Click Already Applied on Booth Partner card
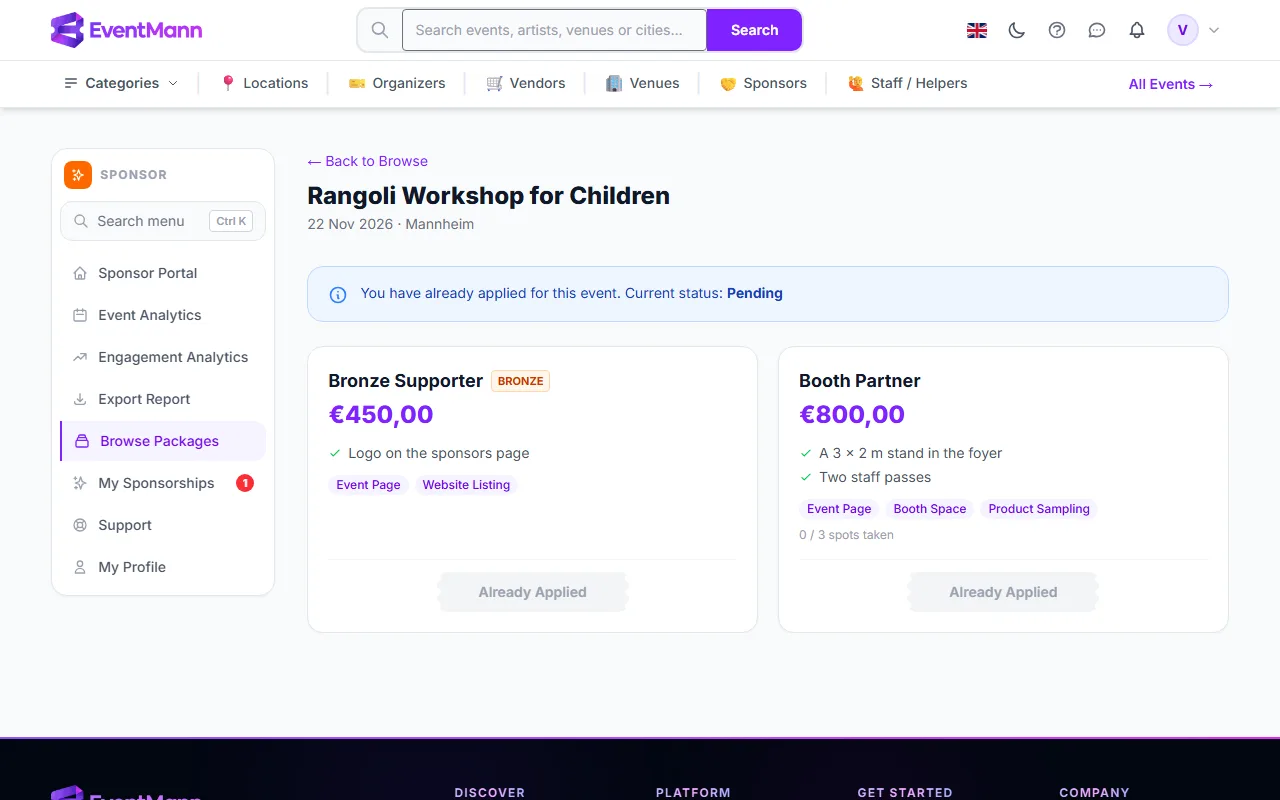The width and height of the screenshot is (1280, 800). click(x=1003, y=592)
